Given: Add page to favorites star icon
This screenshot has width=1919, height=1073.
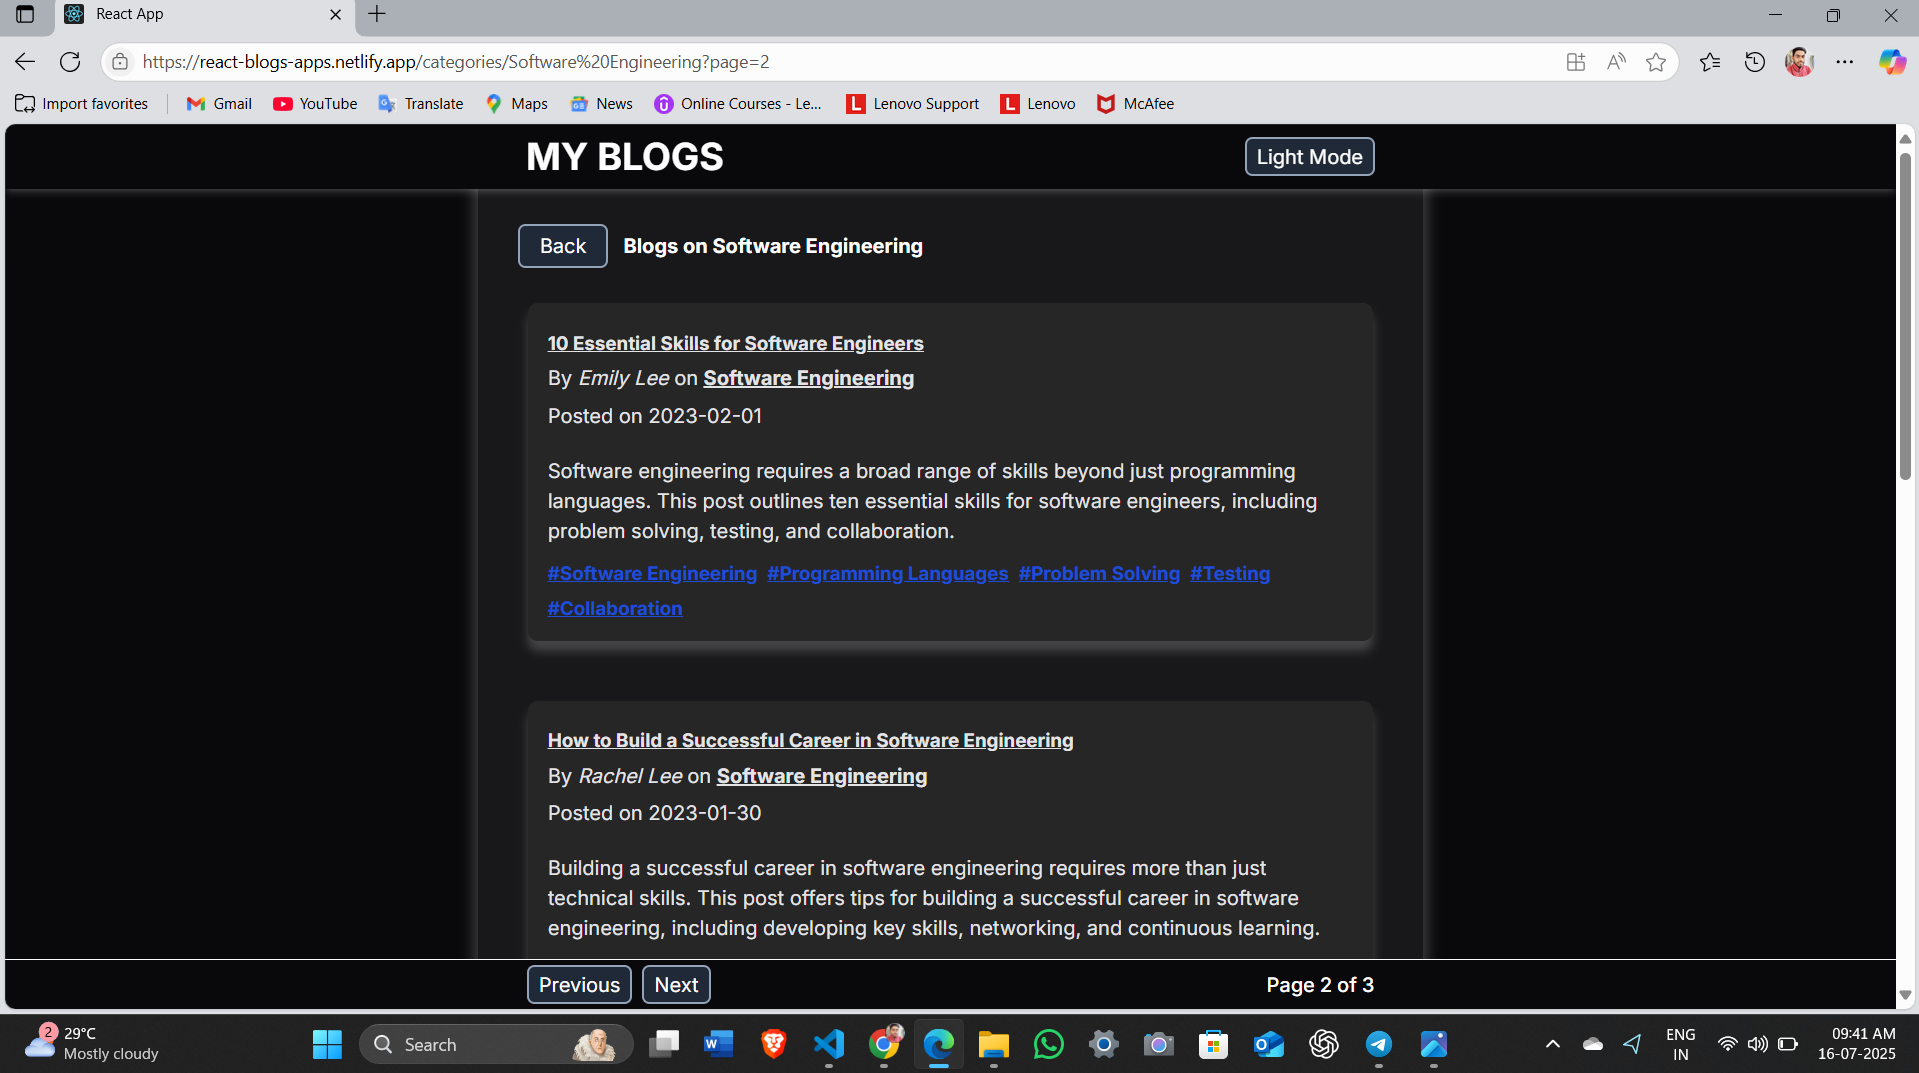Looking at the screenshot, I should click(1656, 62).
